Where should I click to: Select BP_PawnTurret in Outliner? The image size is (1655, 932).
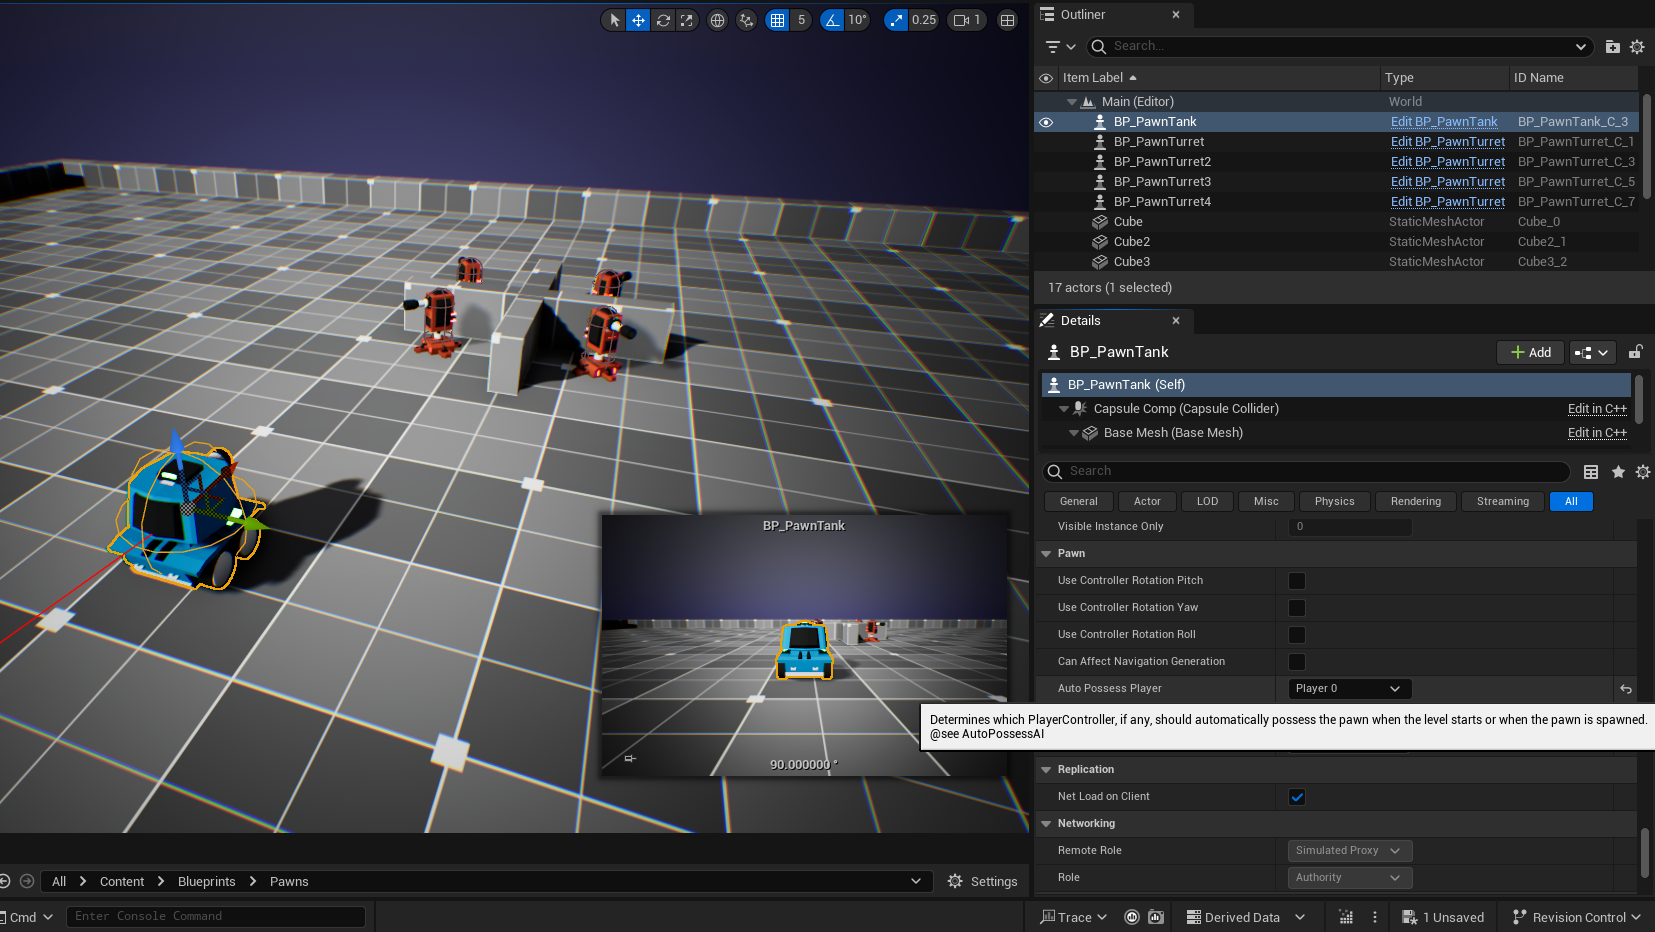point(1158,142)
